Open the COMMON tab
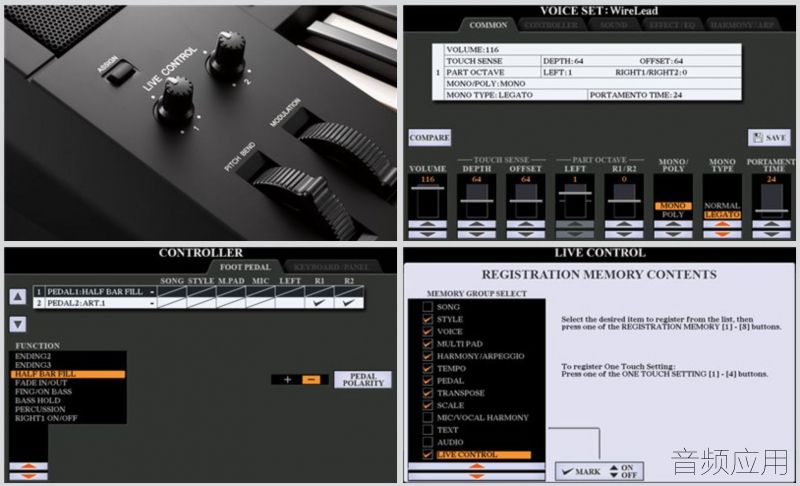Image resolution: width=800 pixels, height=486 pixels. pos(488,24)
